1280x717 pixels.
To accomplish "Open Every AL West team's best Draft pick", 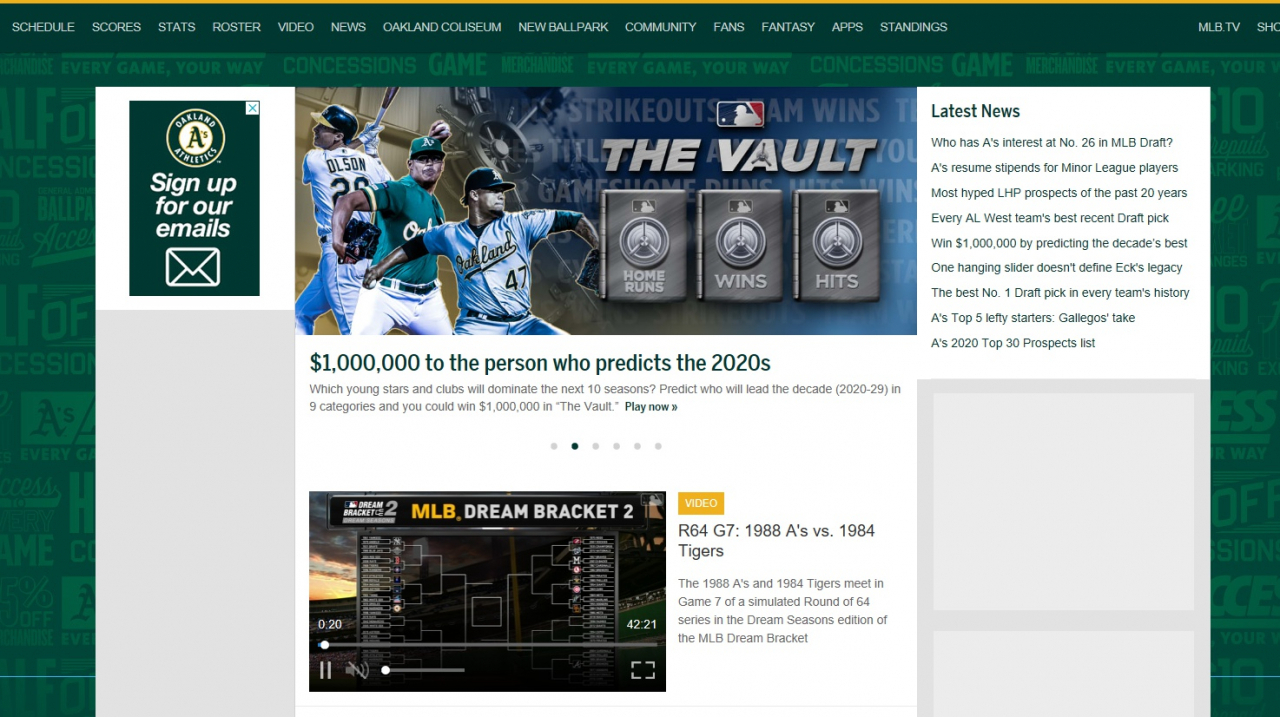I will (1050, 218).
